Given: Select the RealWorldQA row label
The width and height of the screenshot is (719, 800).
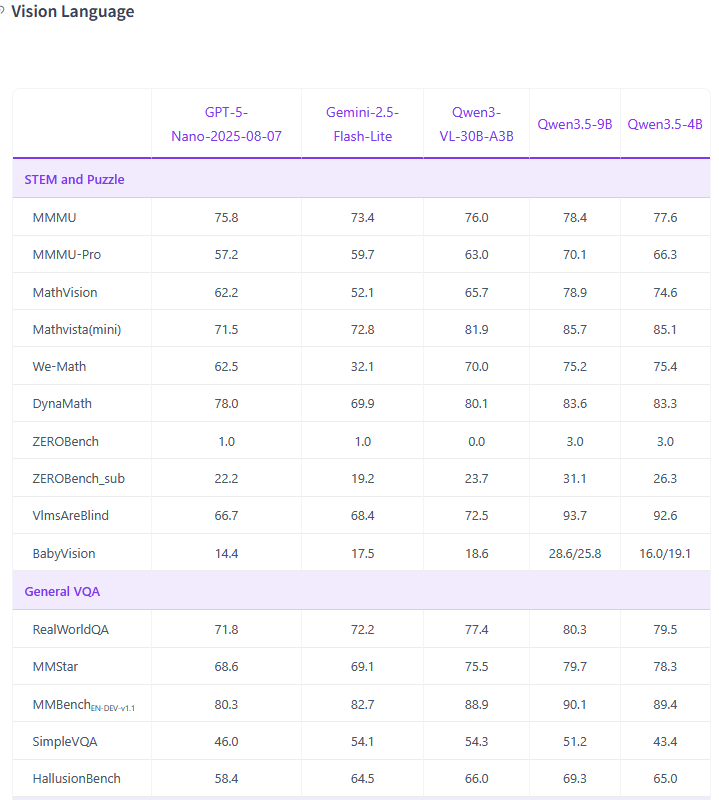Looking at the screenshot, I should click(x=69, y=629).
